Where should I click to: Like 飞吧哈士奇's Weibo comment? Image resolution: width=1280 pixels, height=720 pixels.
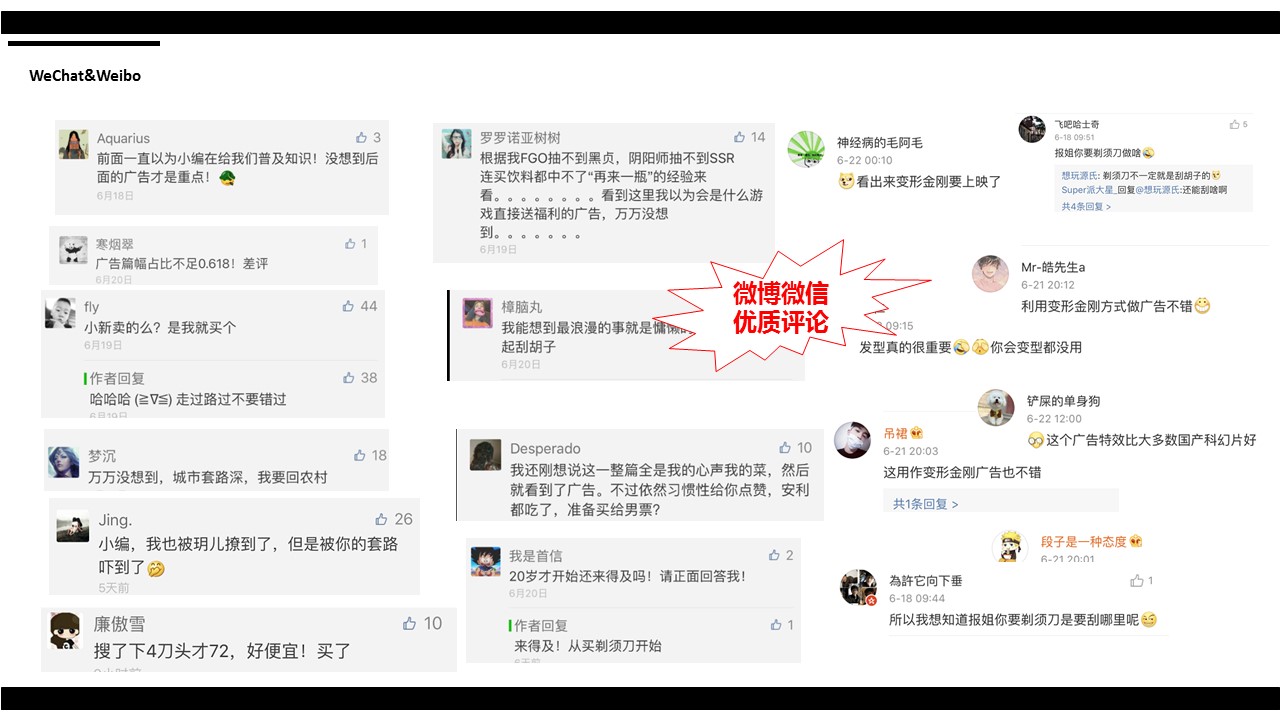(x=1234, y=124)
